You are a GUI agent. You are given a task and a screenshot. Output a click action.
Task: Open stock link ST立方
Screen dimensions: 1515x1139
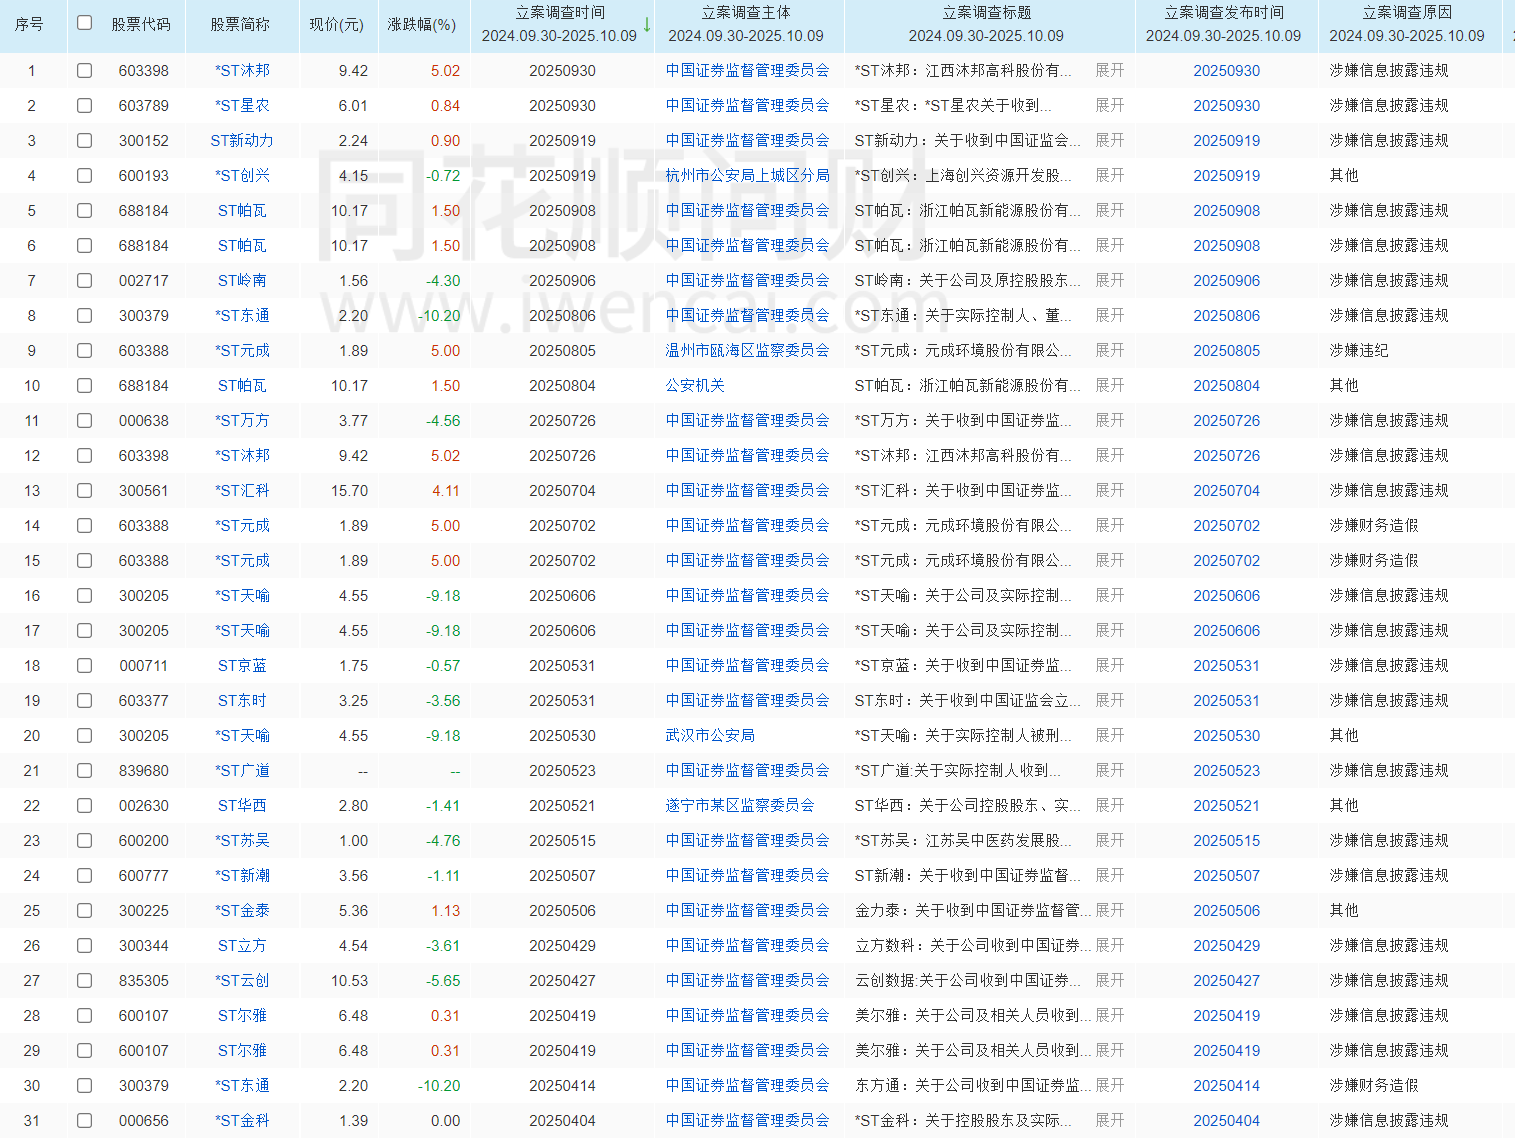[242, 946]
